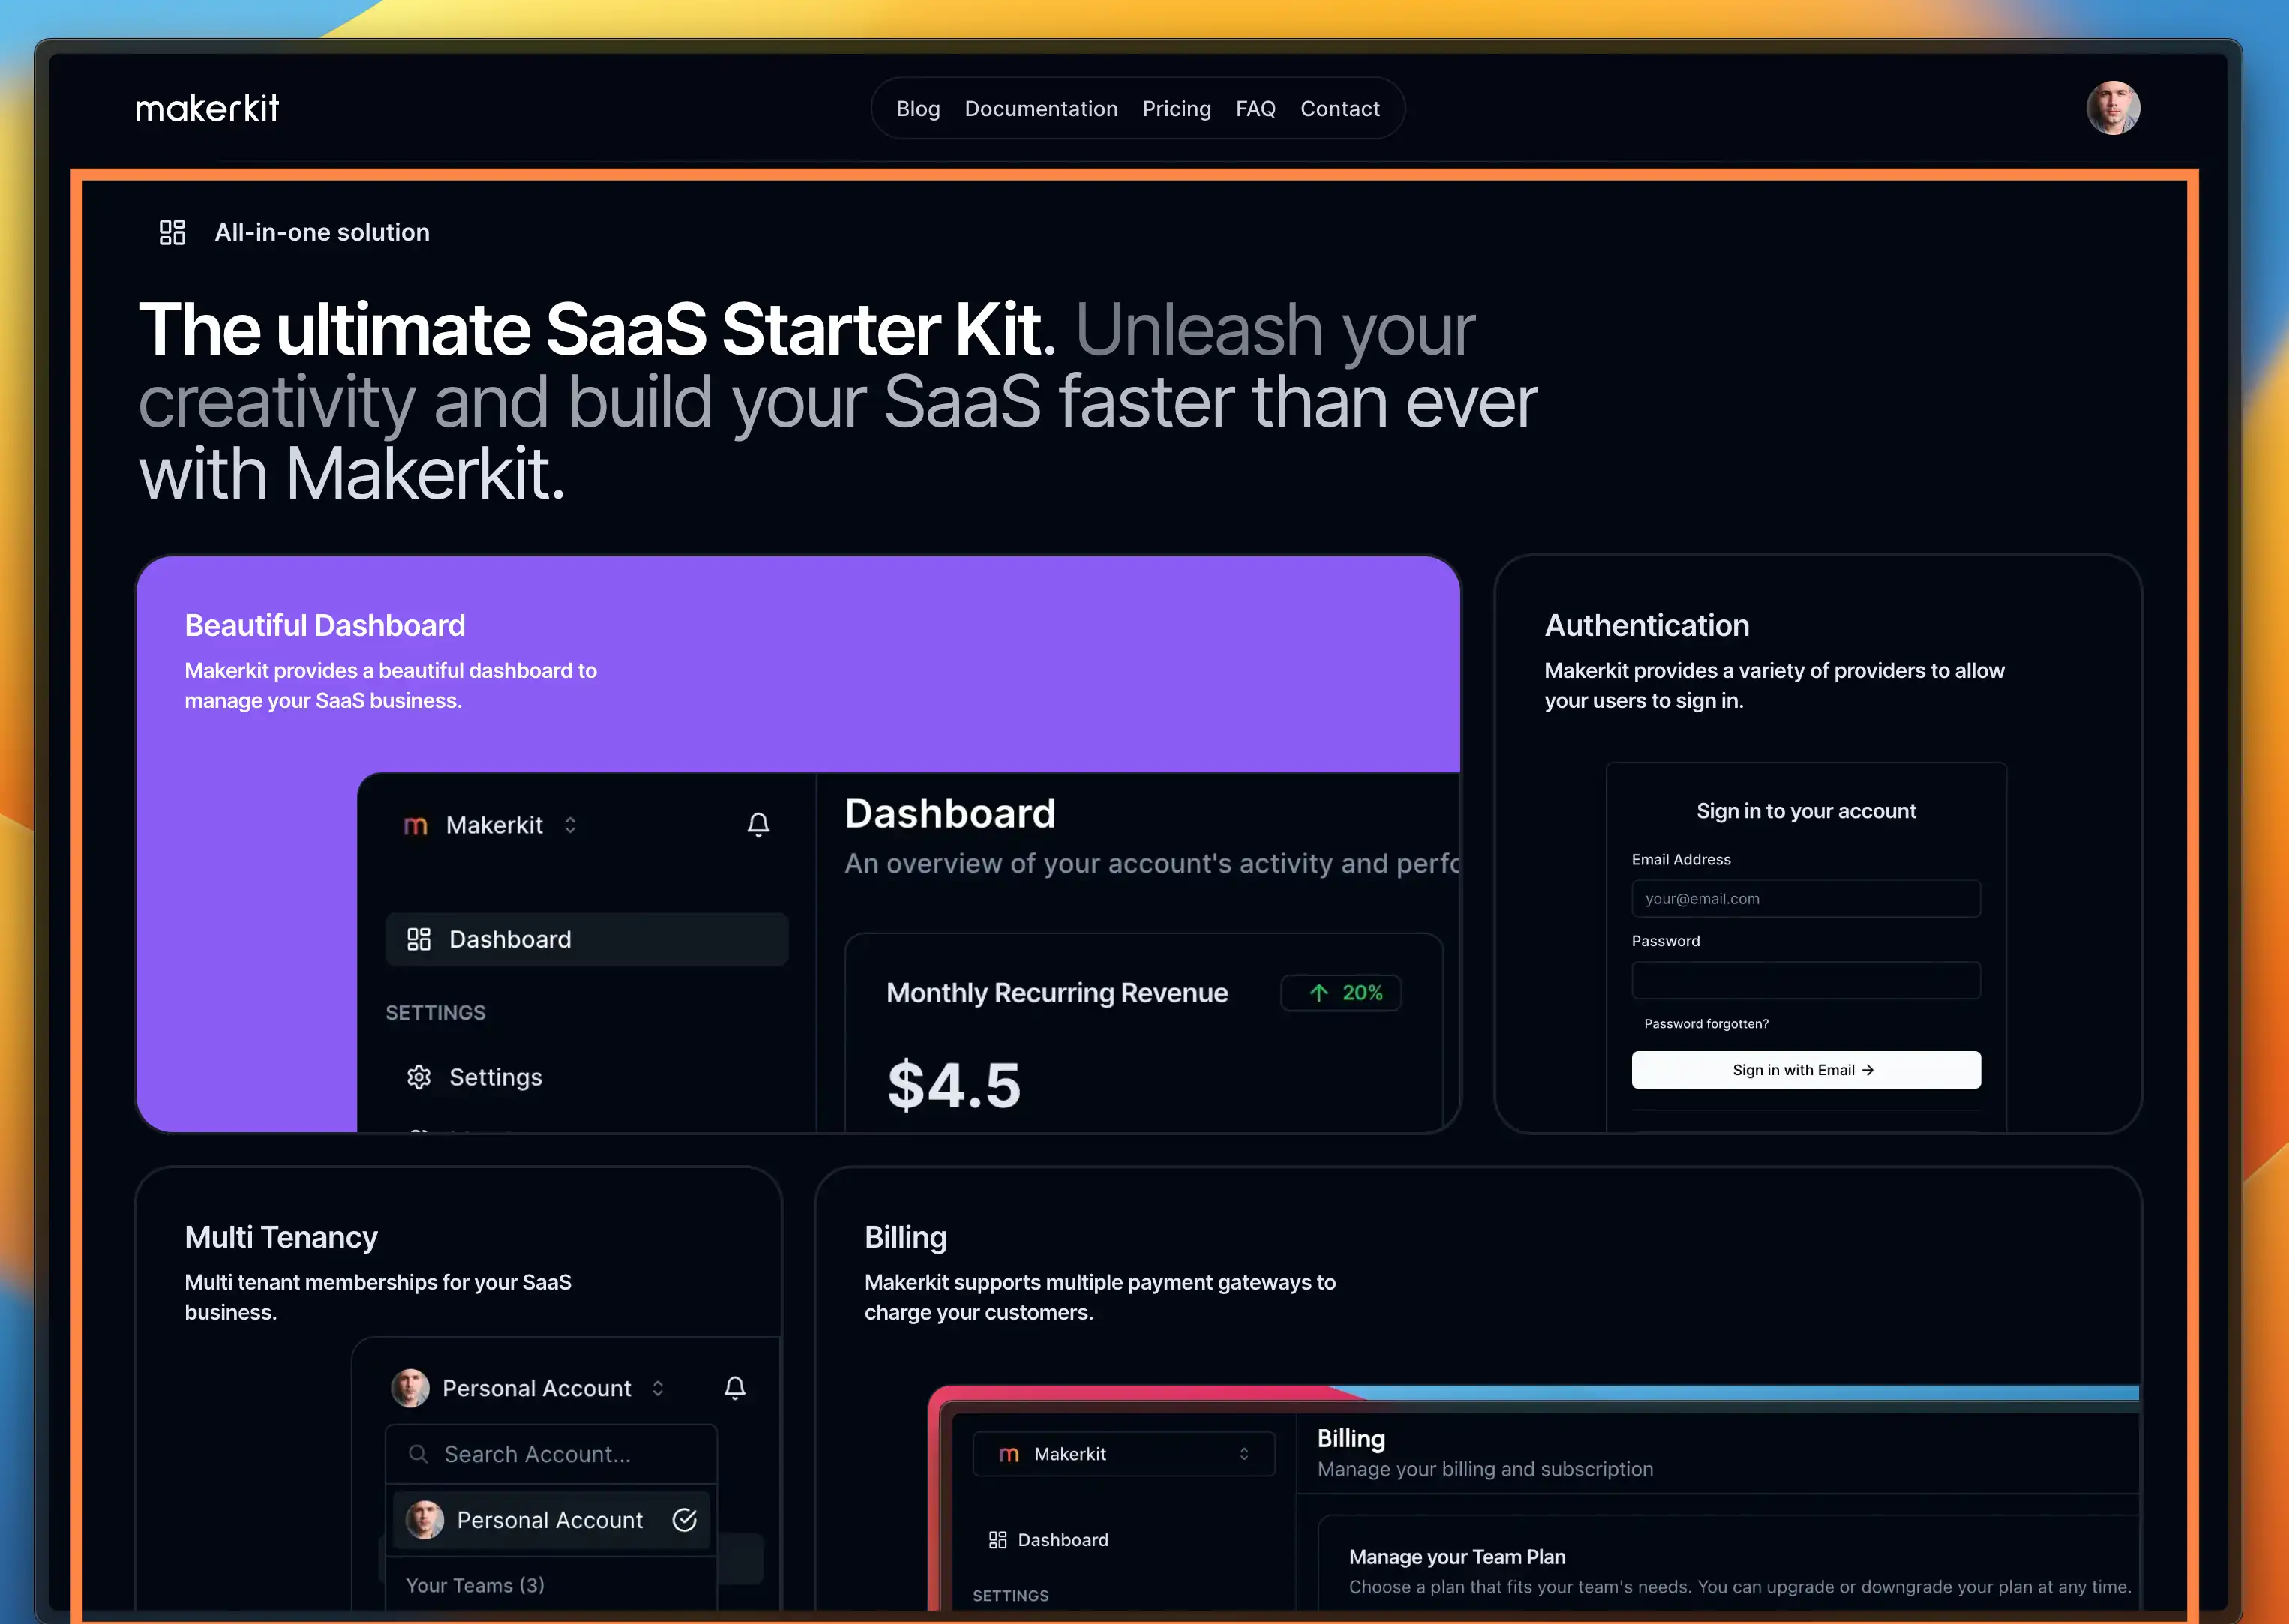Go to Documentation in navigation
The height and width of the screenshot is (1624, 2289).
[x=1041, y=109]
